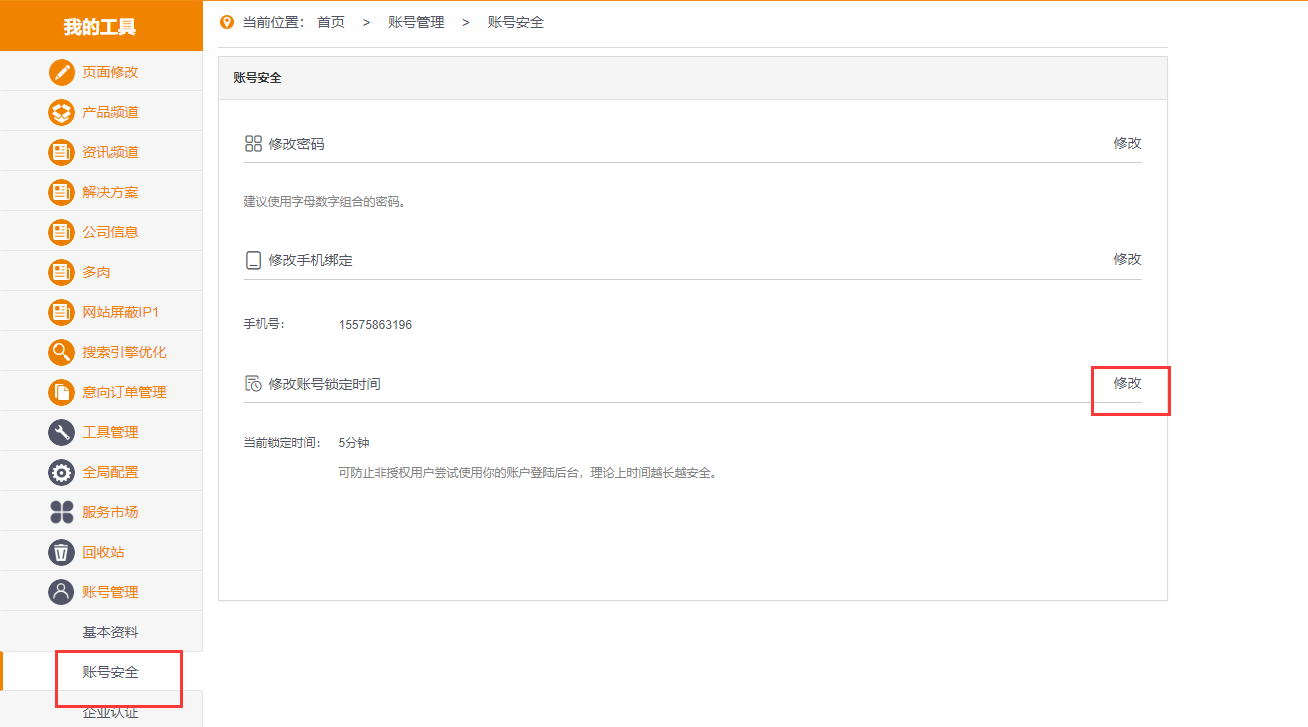The image size is (1308, 727).
Task: Click the 修改密码 section heading
Action: [x=296, y=144]
